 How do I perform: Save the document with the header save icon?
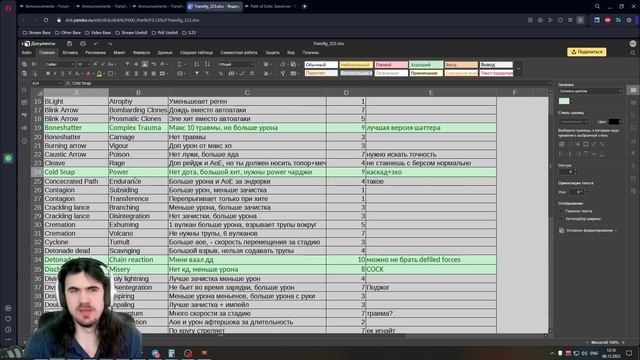click(x=69, y=43)
